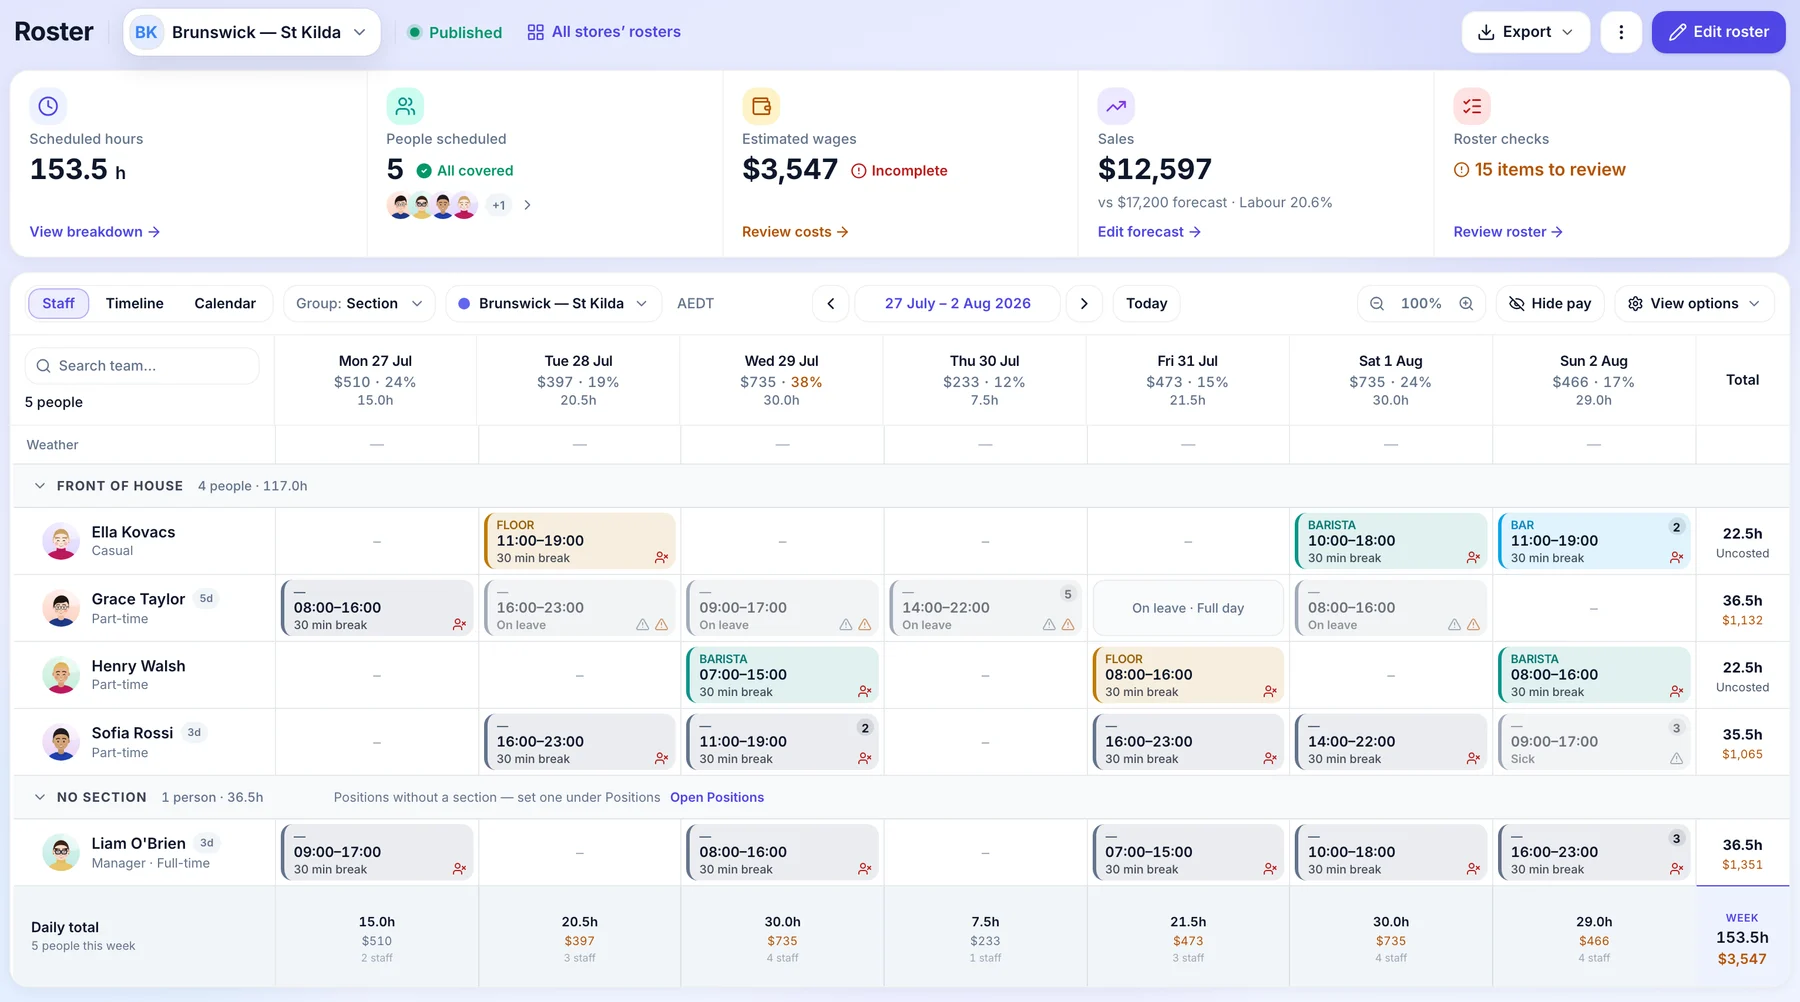Click the chevron after scheduled avatars
The height and width of the screenshot is (1002, 1800).
point(527,205)
